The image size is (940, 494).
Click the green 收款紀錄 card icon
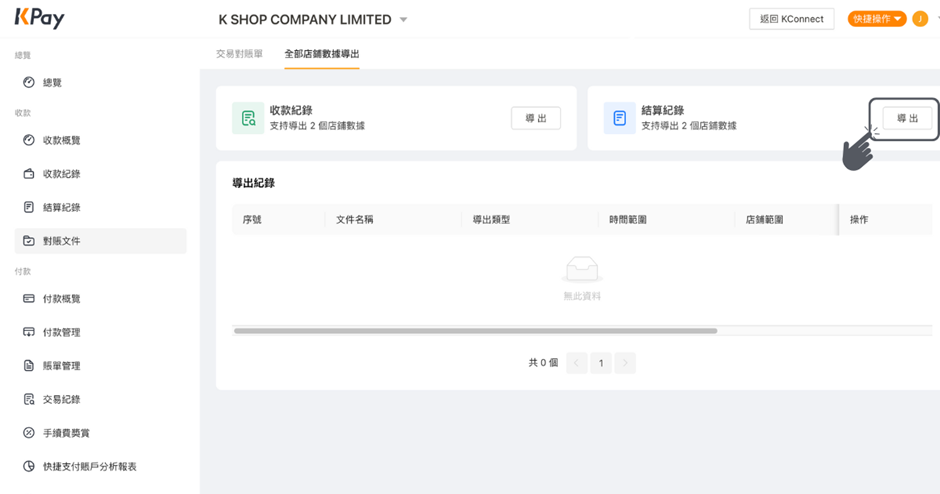[248, 118]
